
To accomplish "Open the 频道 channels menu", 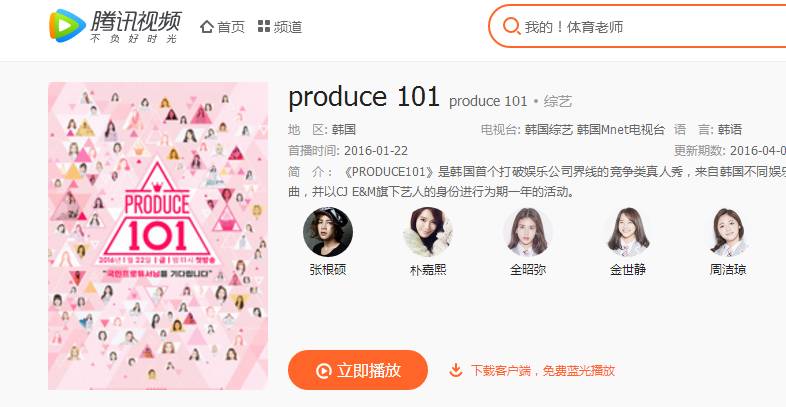I will (x=280, y=27).
